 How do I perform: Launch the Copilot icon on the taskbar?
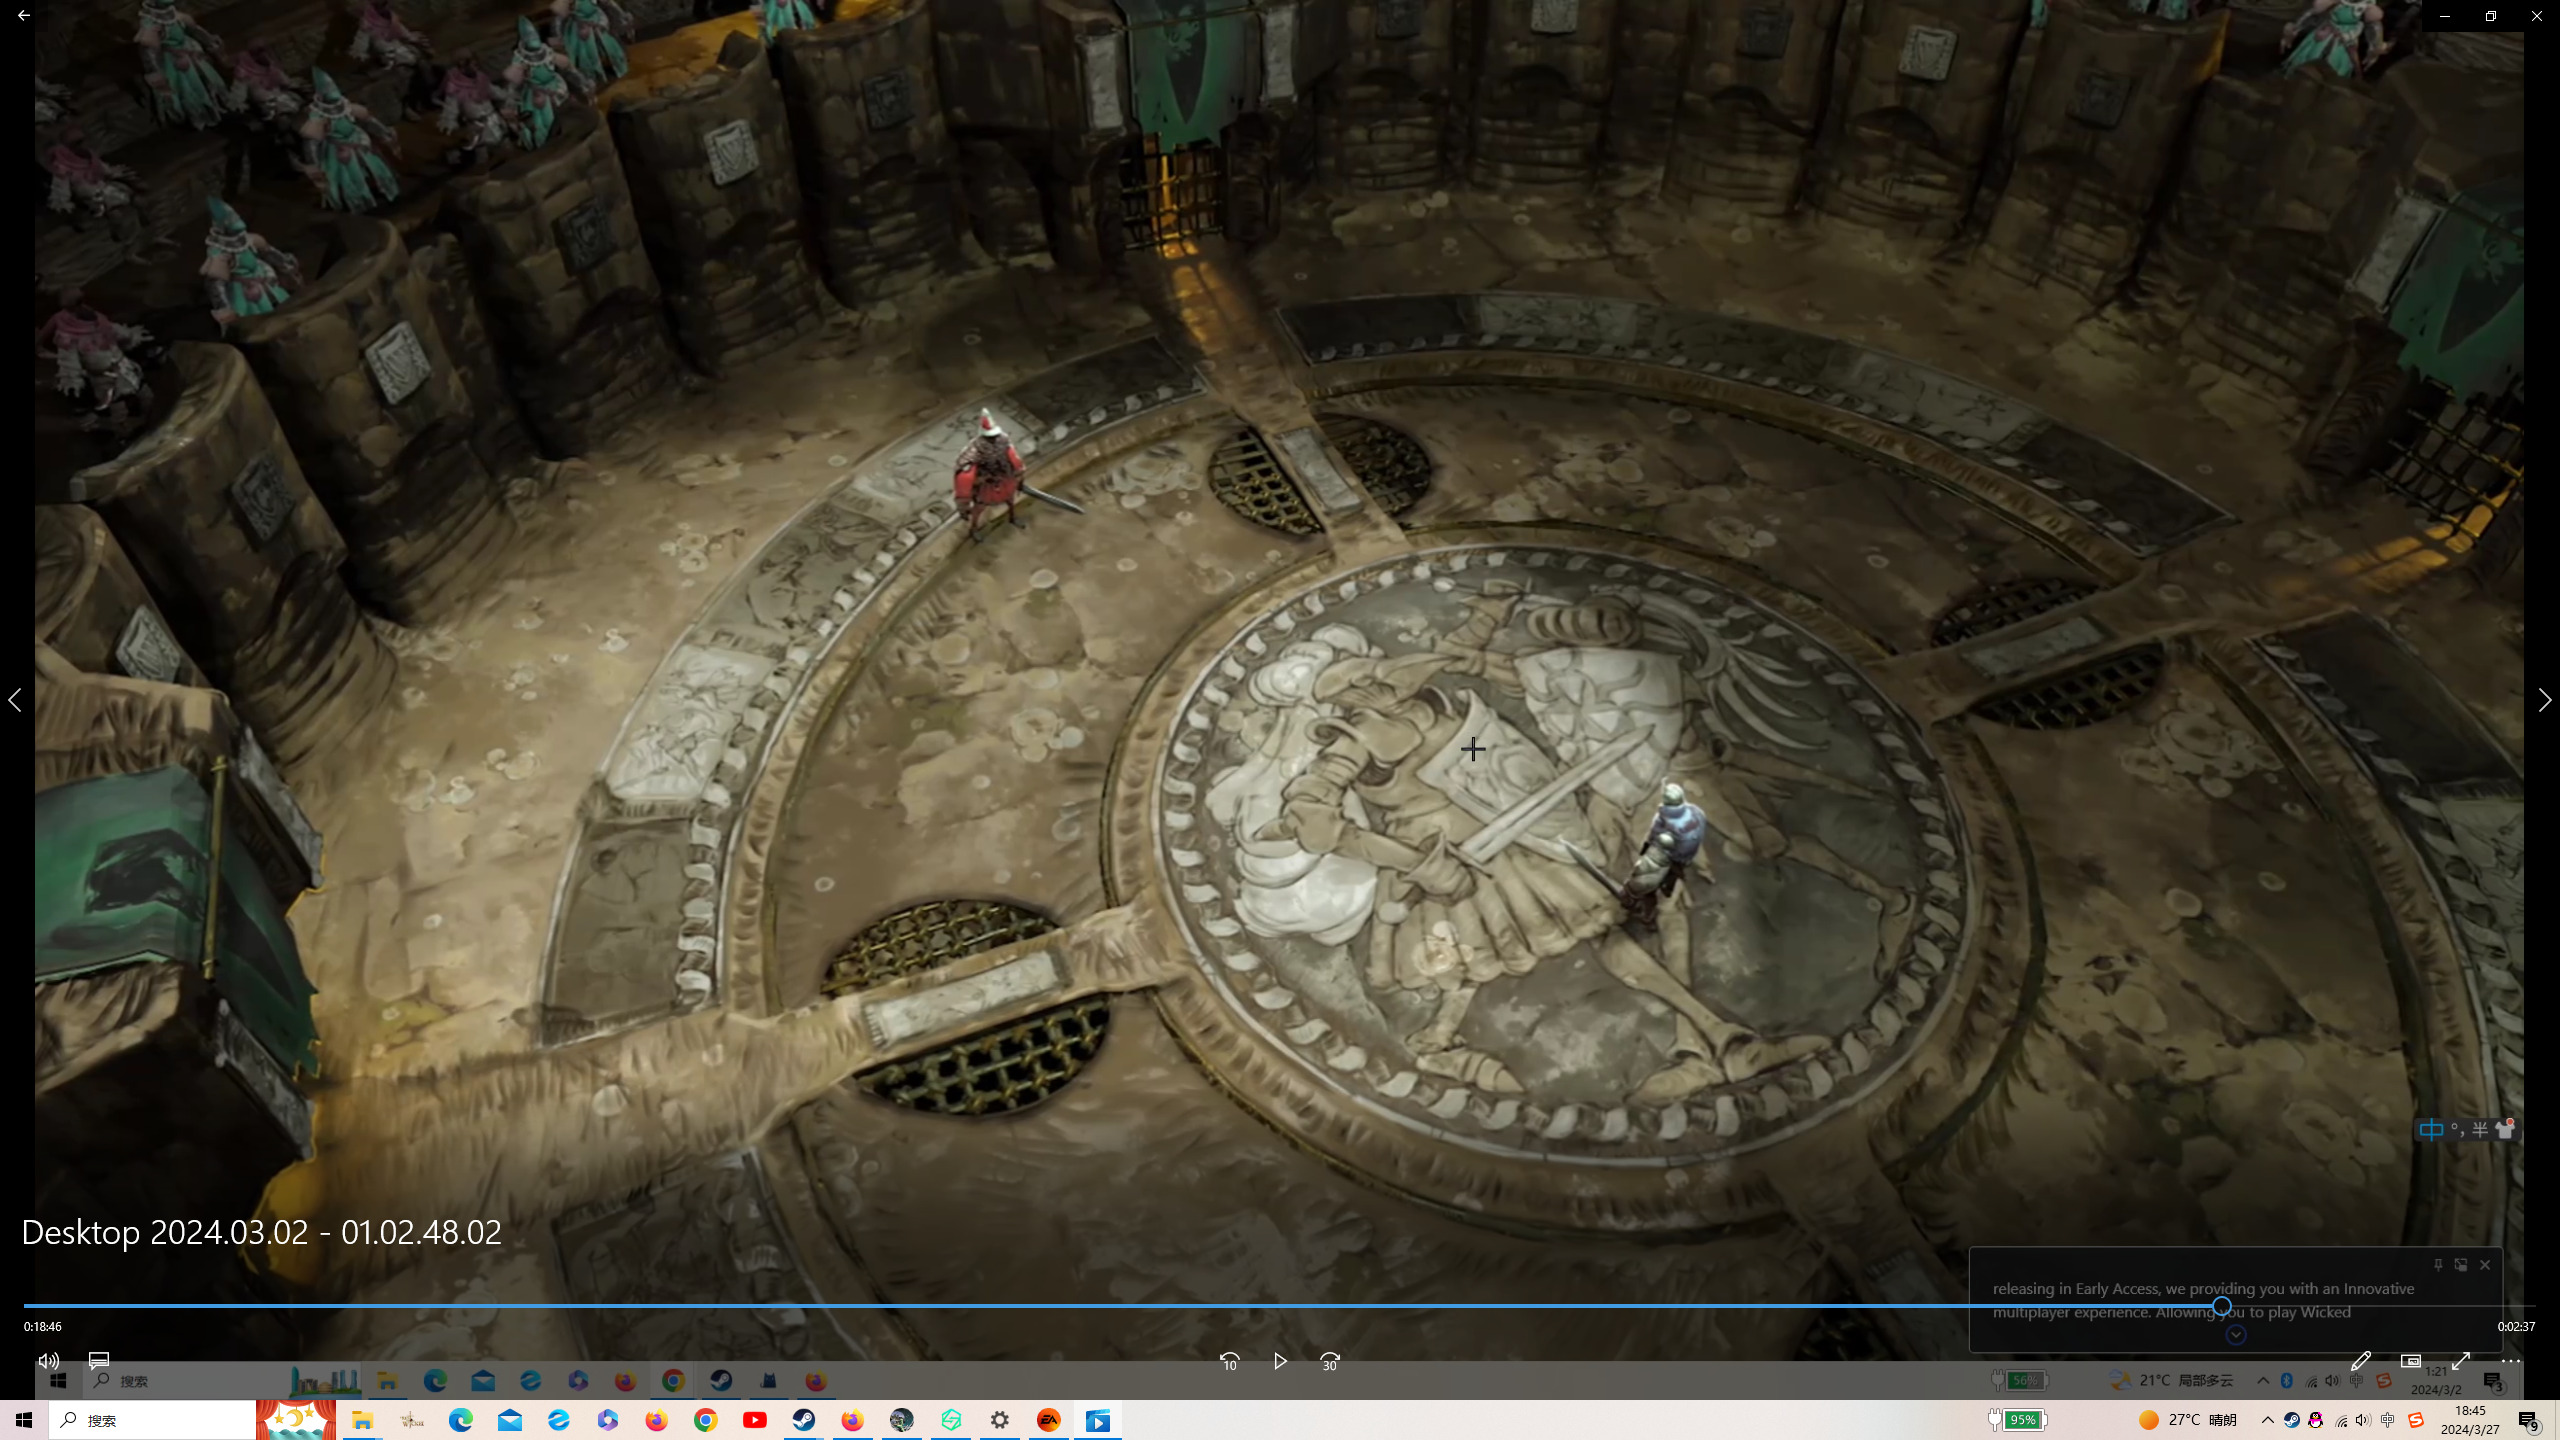[608, 1420]
